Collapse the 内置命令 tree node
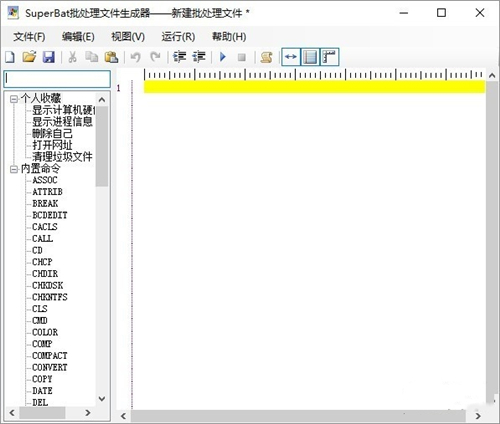 [14, 169]
